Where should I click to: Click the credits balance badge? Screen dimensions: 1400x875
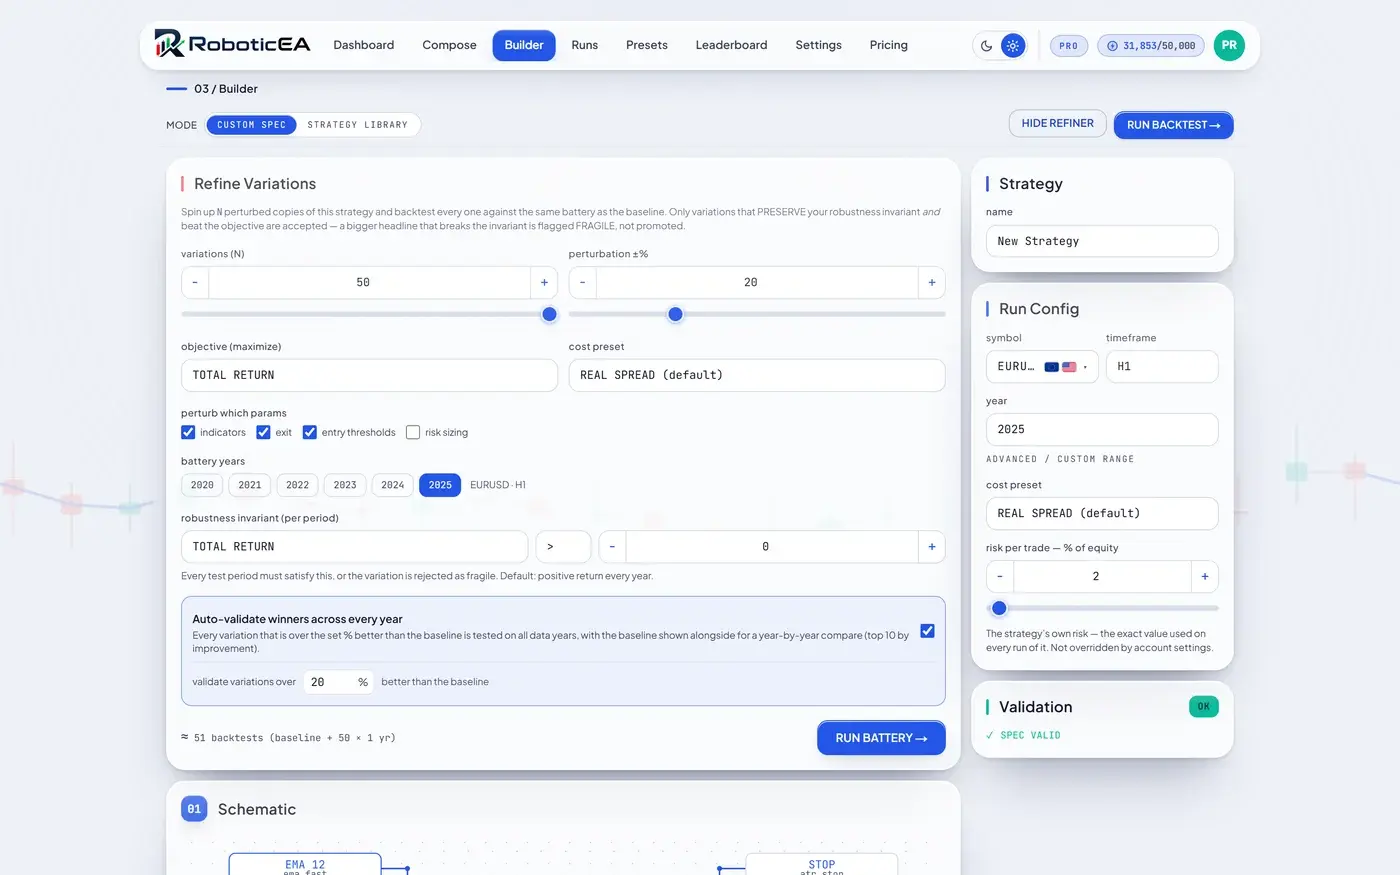tap(1151, 46)
